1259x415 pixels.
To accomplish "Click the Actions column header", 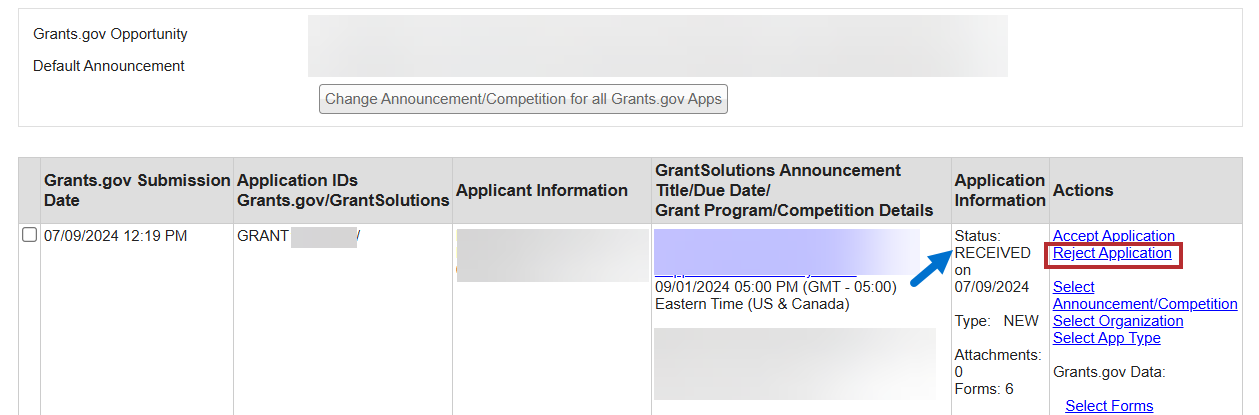I will click(x=1083, y=190).
